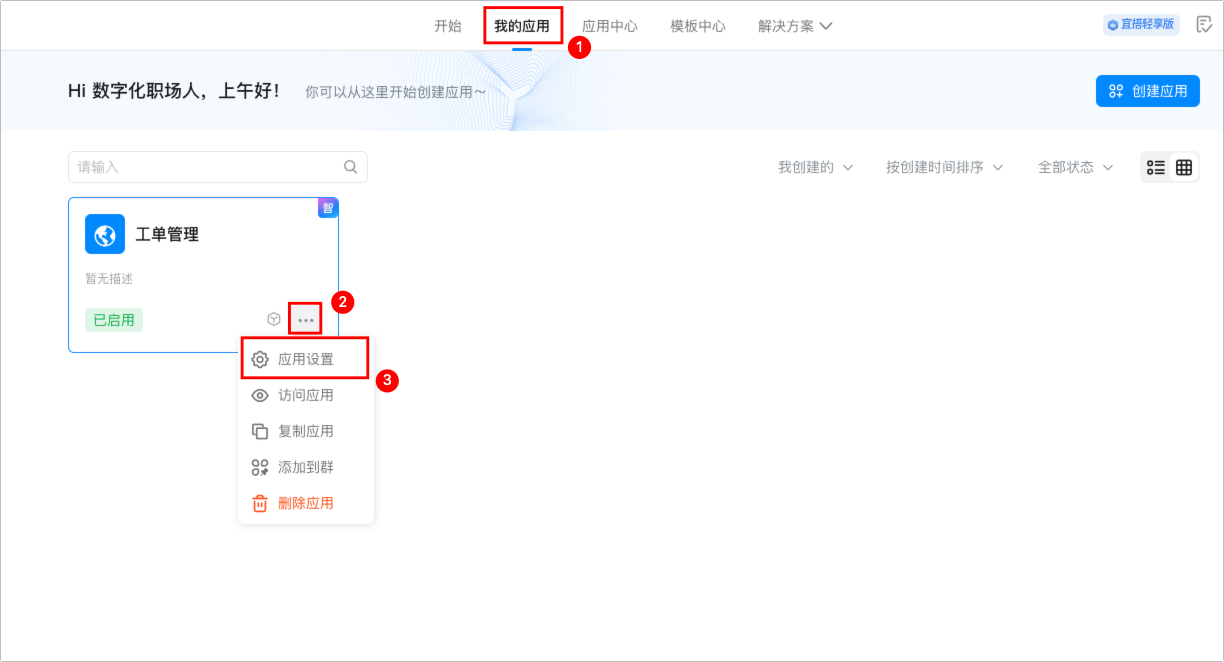The image size is (1224, 662).
Task: Open the 工单管理 app title
Action: (167, 235)
